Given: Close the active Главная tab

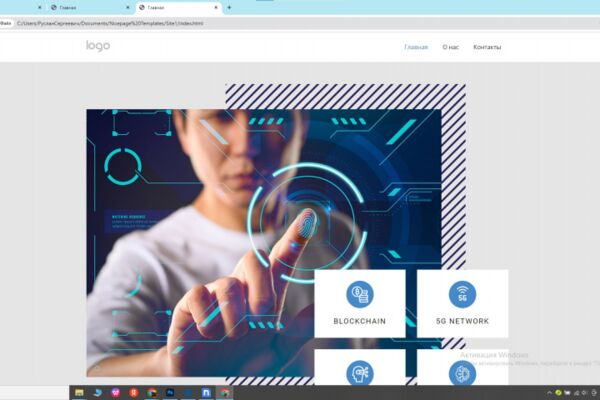Looking at the screenshot, I should [216, 7].
